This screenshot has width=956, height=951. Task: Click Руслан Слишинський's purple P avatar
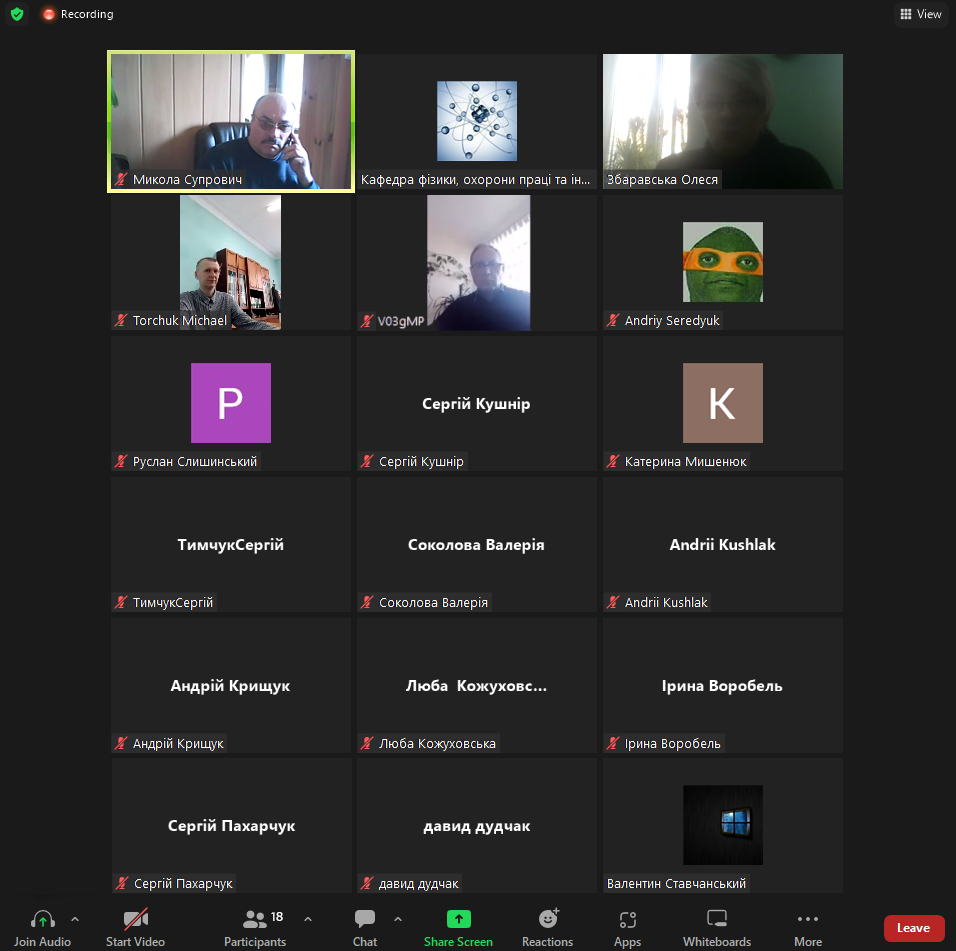tap(231, 403)
